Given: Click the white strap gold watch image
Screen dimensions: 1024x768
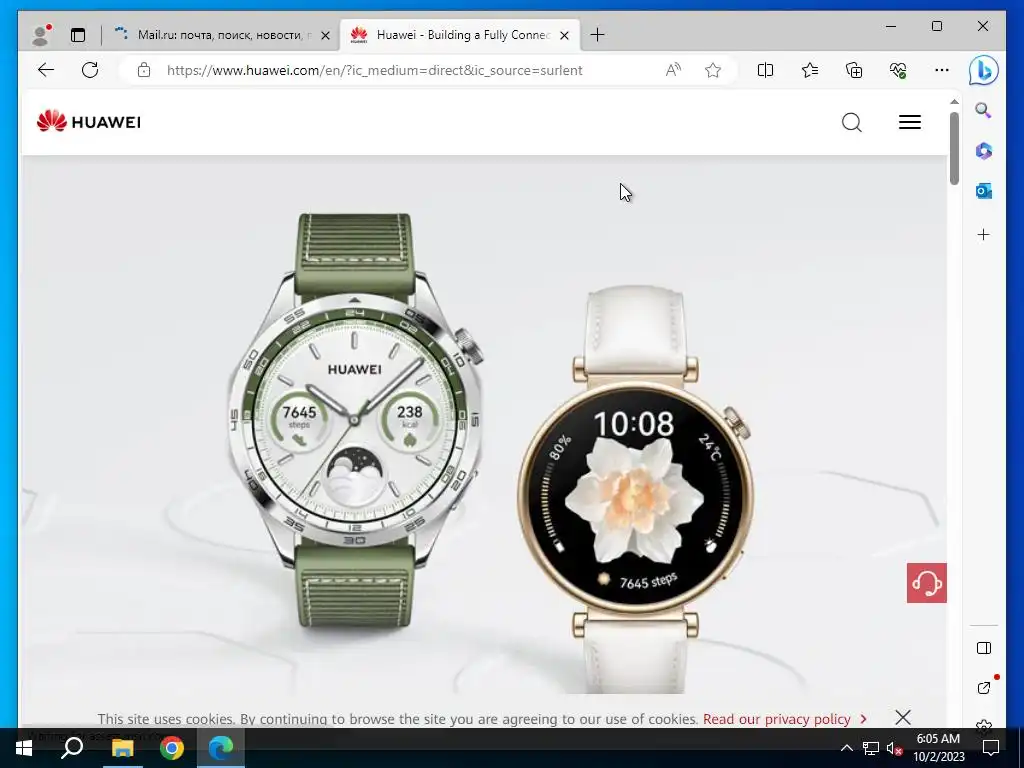Looking at the screenshot, I should 635,490.
